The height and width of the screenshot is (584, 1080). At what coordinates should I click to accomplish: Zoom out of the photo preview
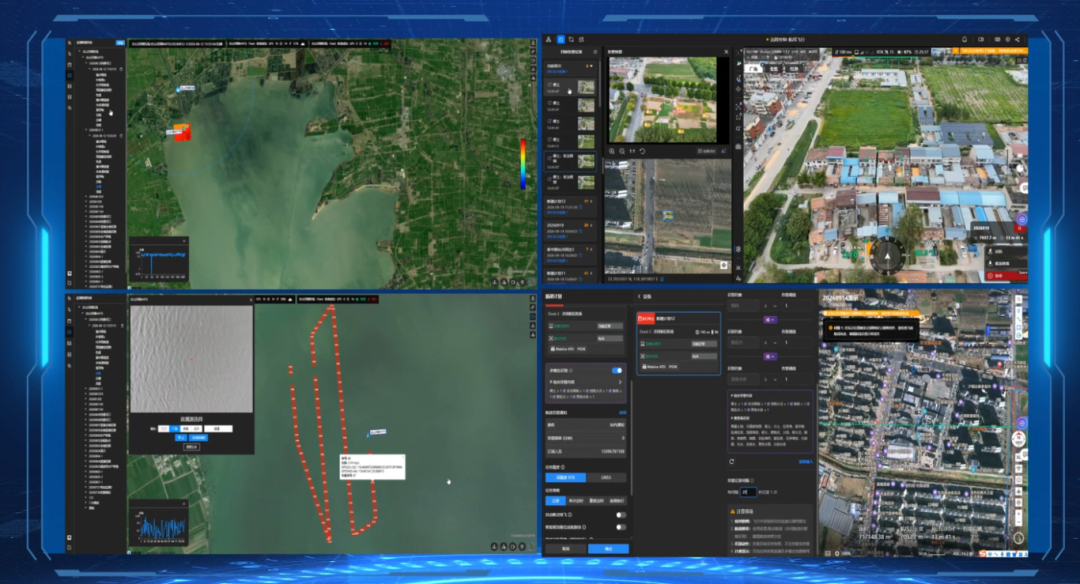coord(622,151)
